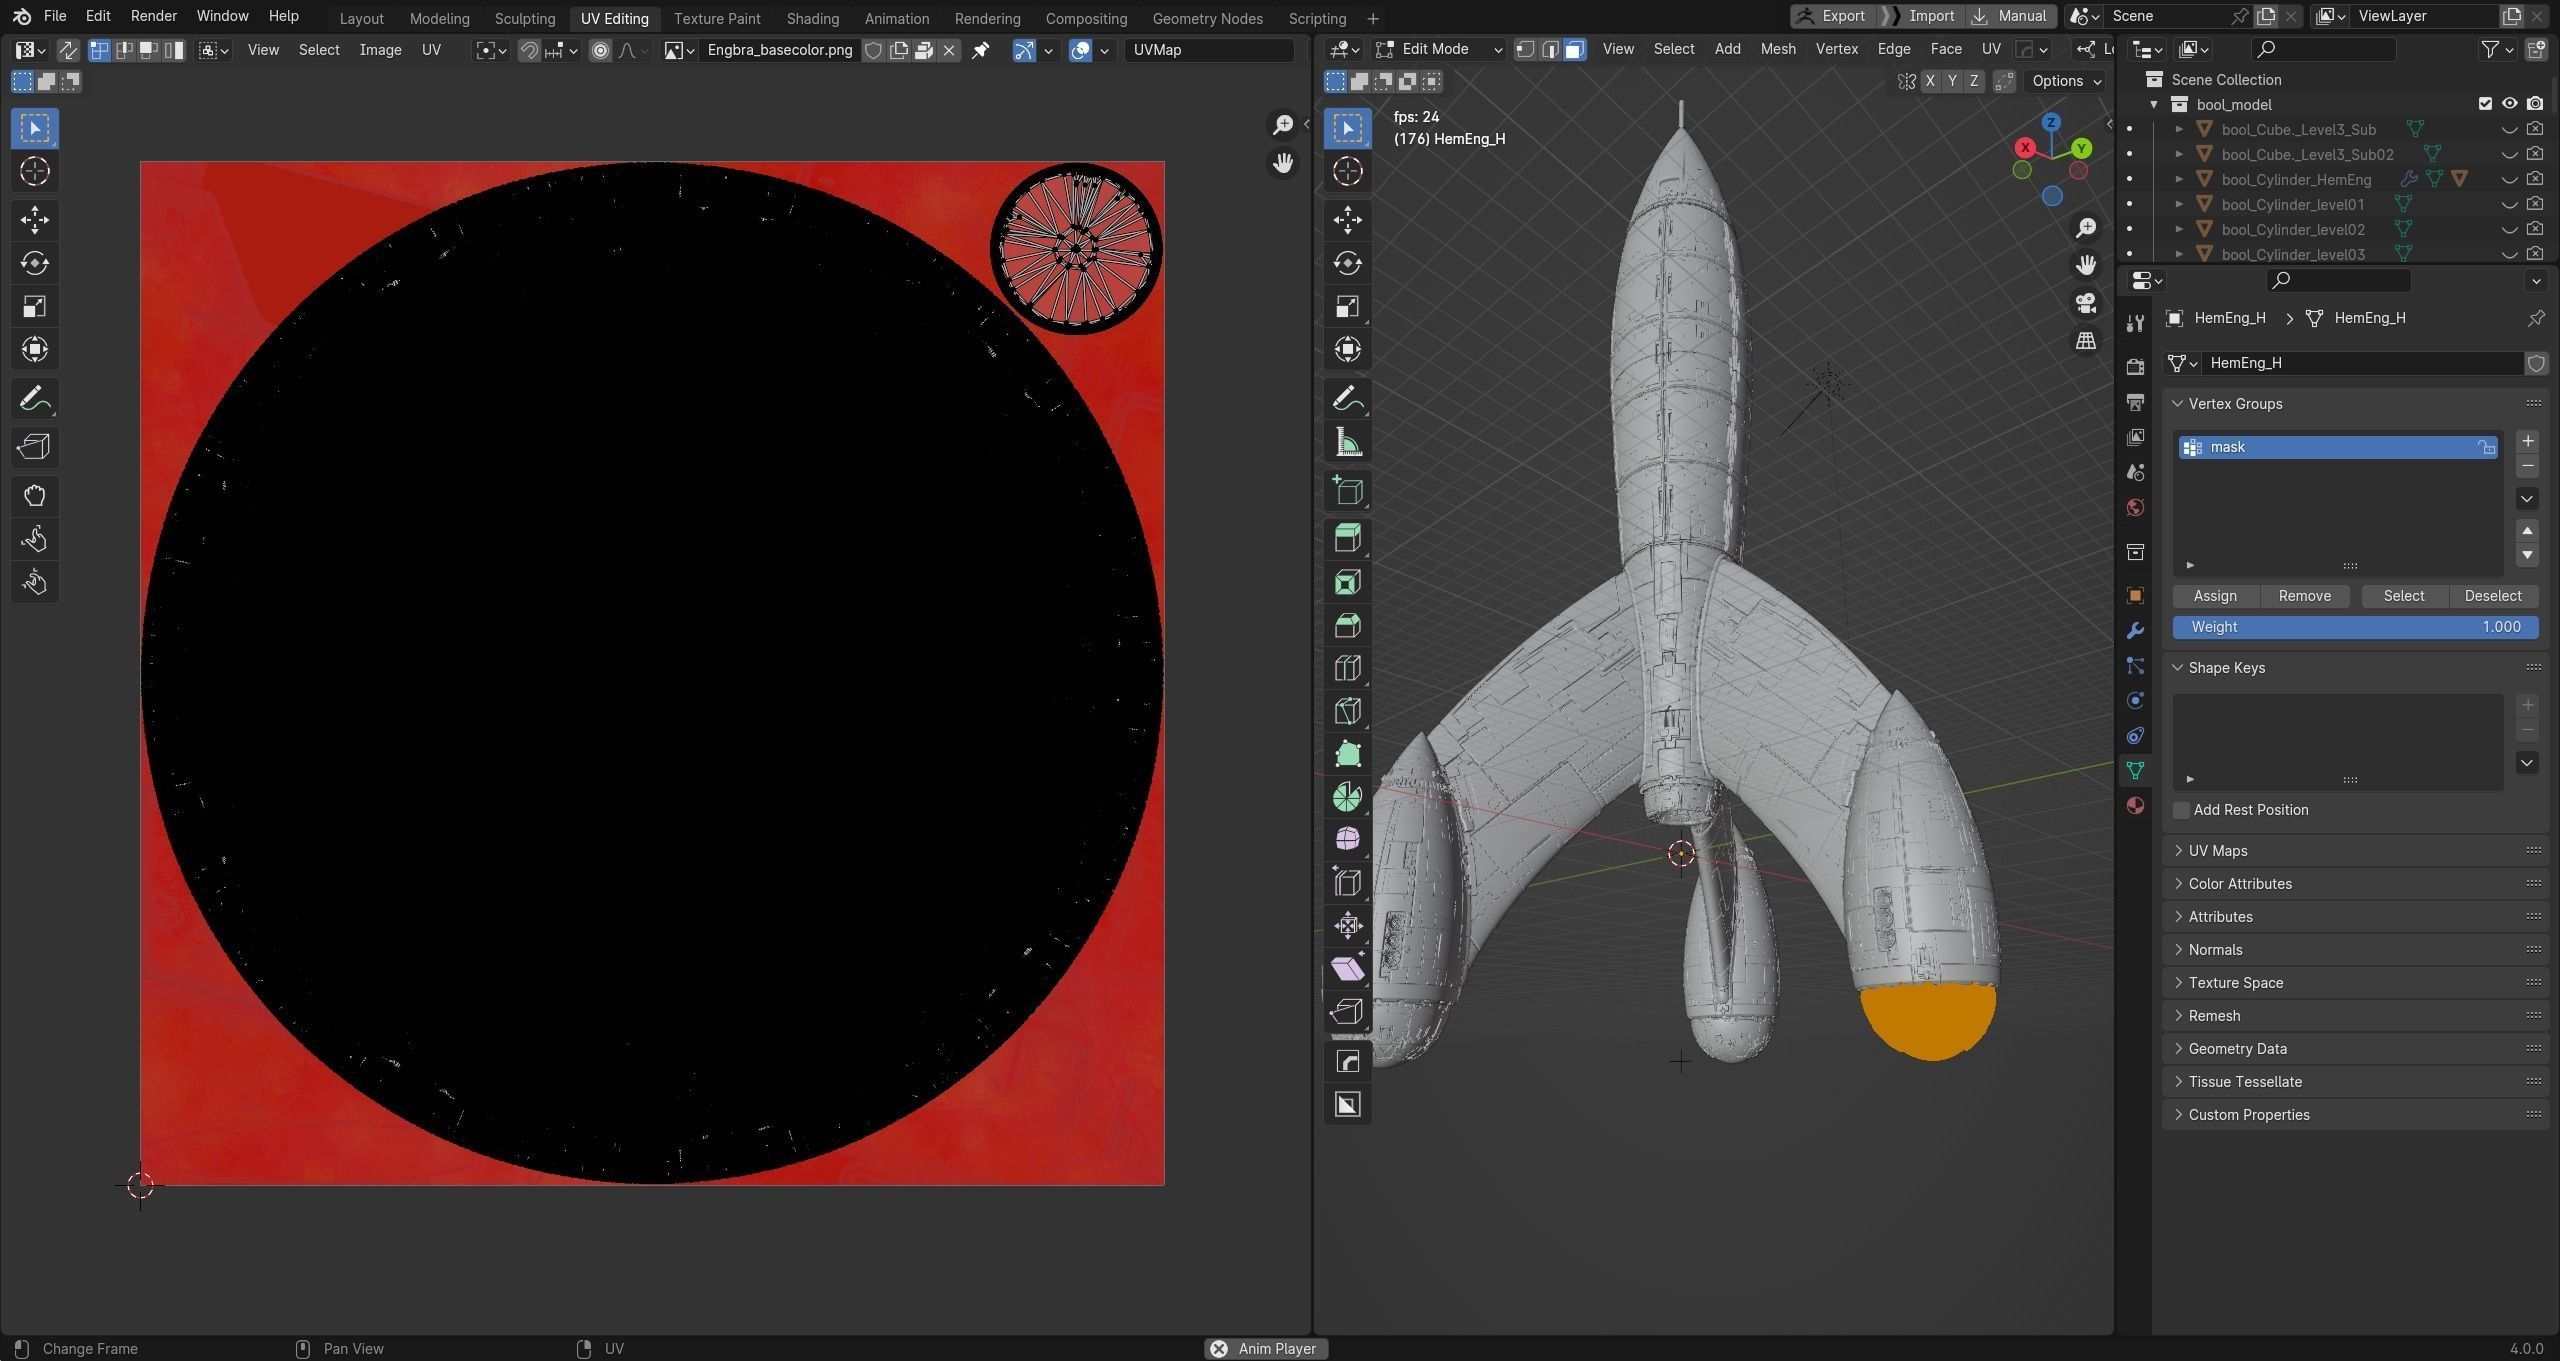Viewport: 2560px width, 1361px height.
Task: Click the Measure tool in 3D viewport
Action: click(x=1347, y=444)
